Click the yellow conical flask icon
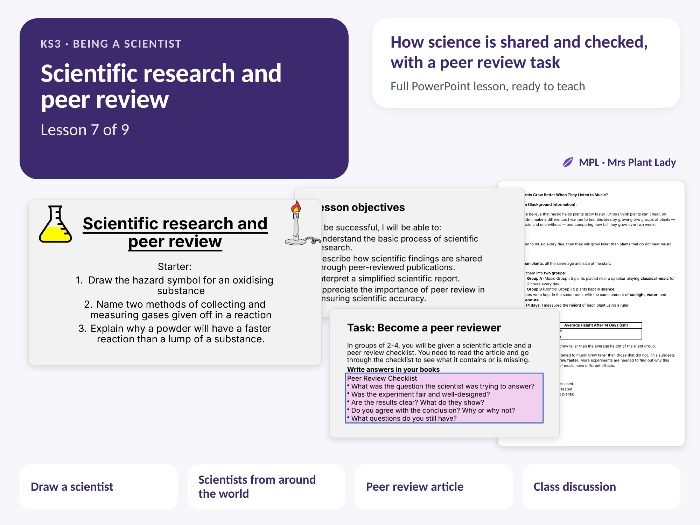The width and height of the screenshot is (700, 525). click(55, 225)
